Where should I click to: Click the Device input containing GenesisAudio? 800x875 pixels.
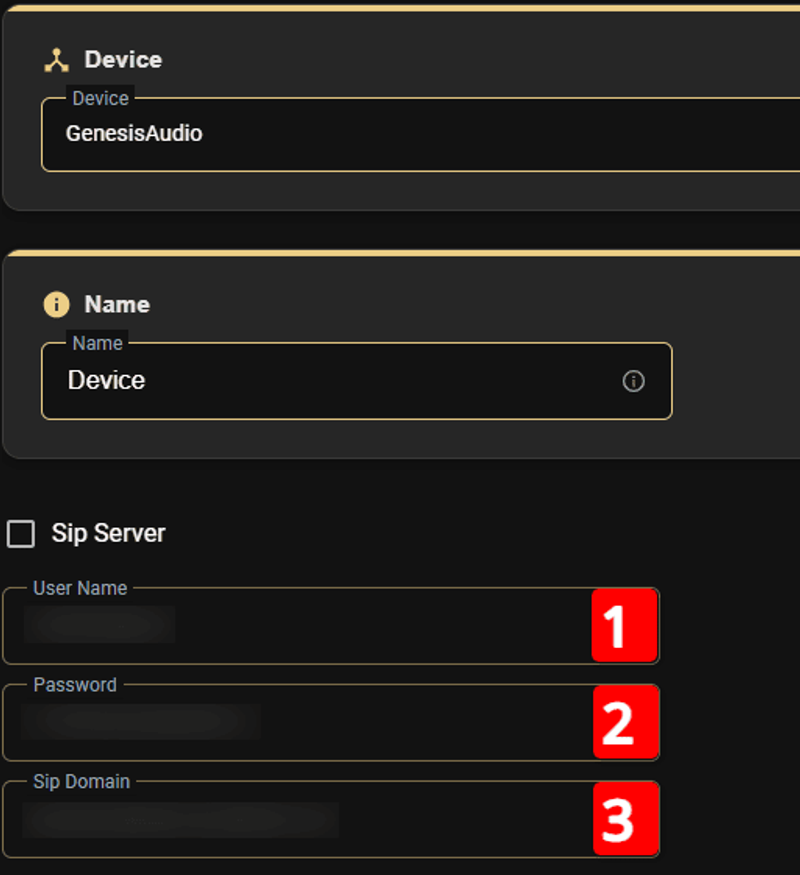[x=300, y=135]
